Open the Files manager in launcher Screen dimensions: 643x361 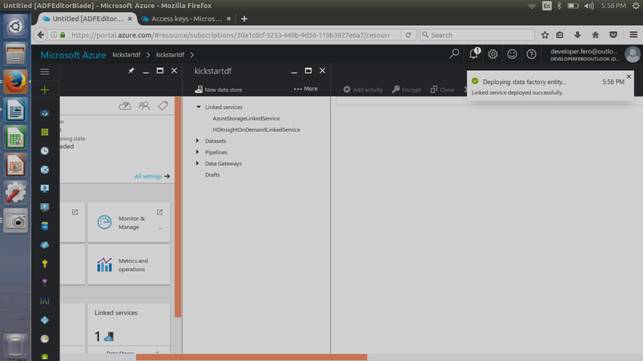[16, 54]
